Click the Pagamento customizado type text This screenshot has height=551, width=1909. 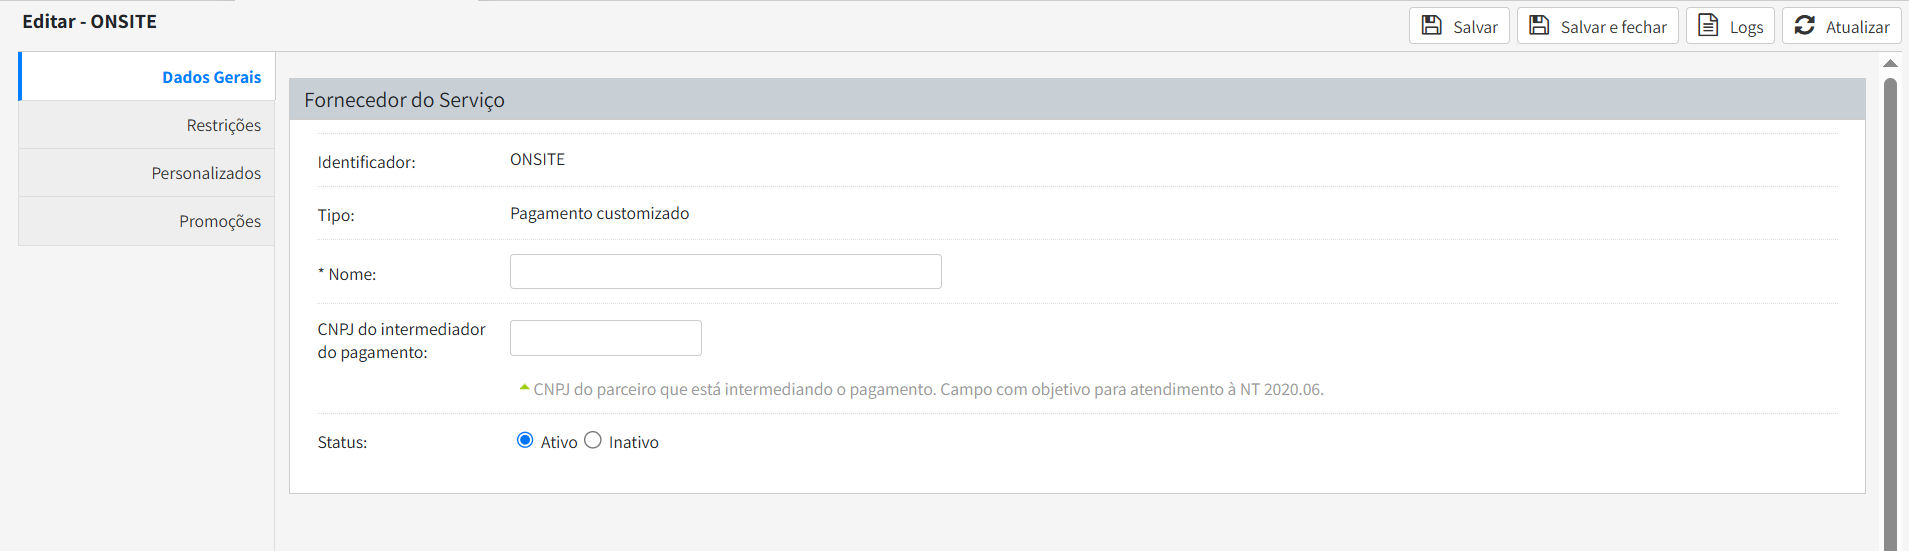(x=599, y=213)
